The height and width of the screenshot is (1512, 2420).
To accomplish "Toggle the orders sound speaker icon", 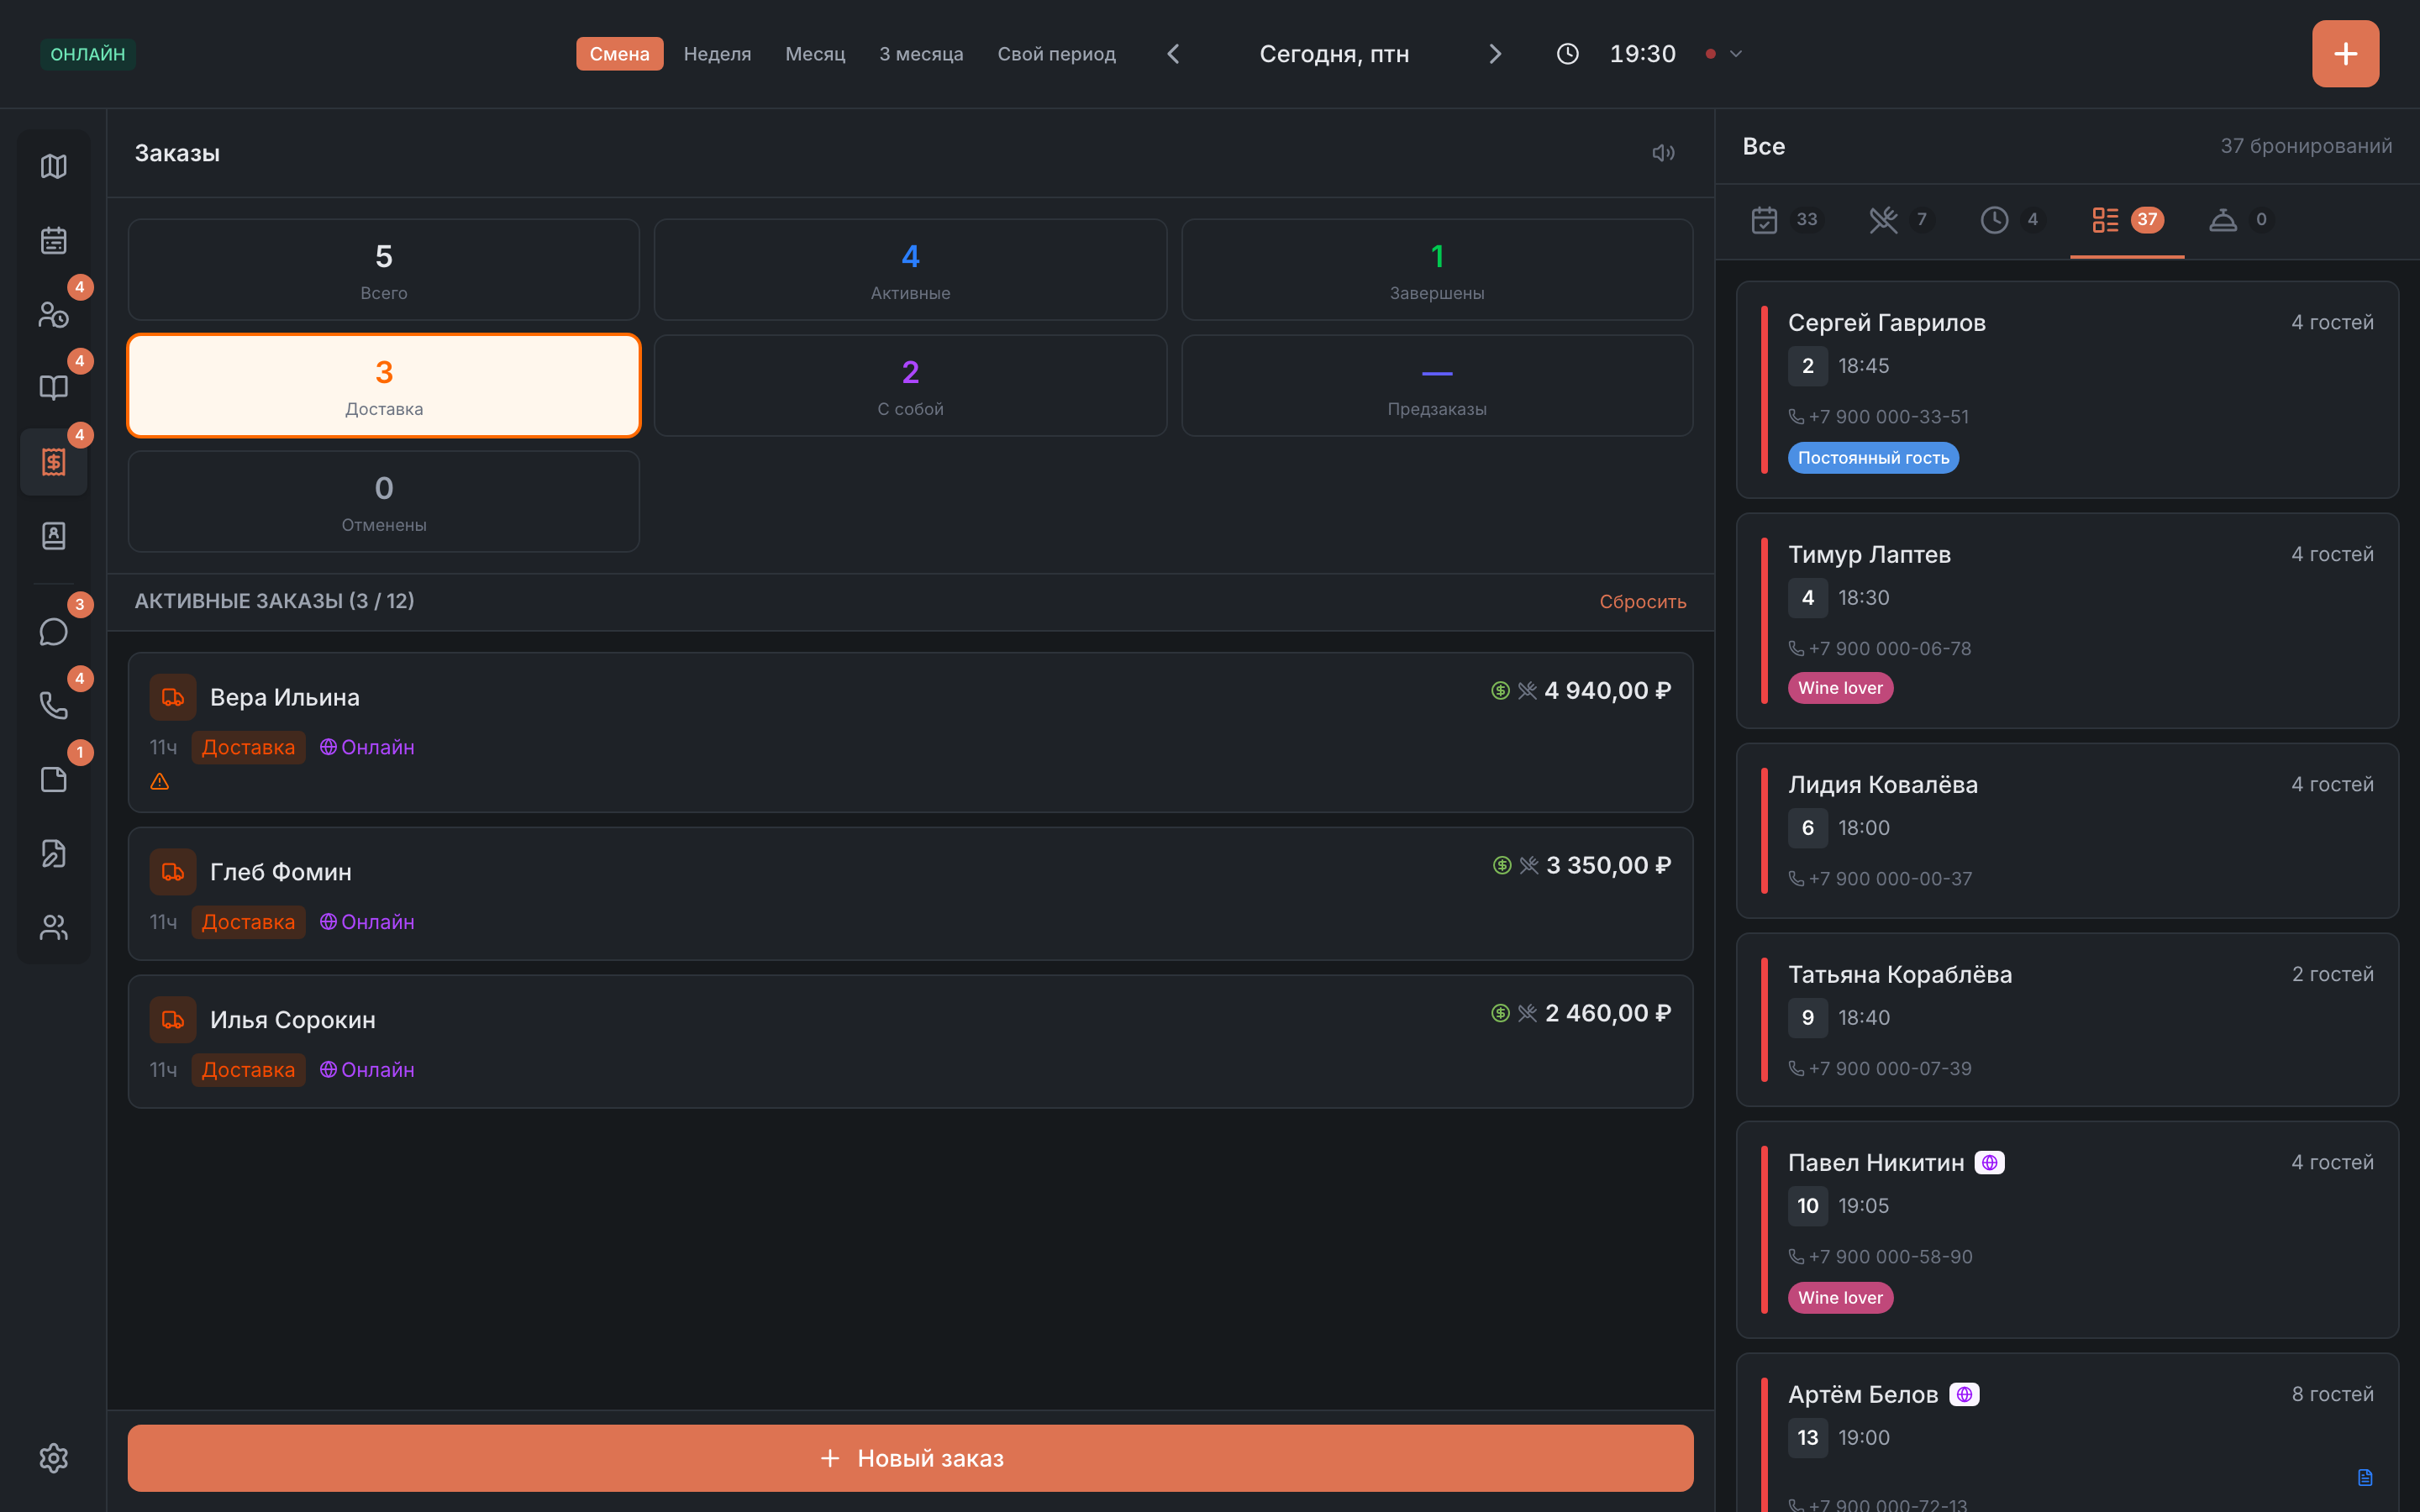I will [x=1663, y=153].
